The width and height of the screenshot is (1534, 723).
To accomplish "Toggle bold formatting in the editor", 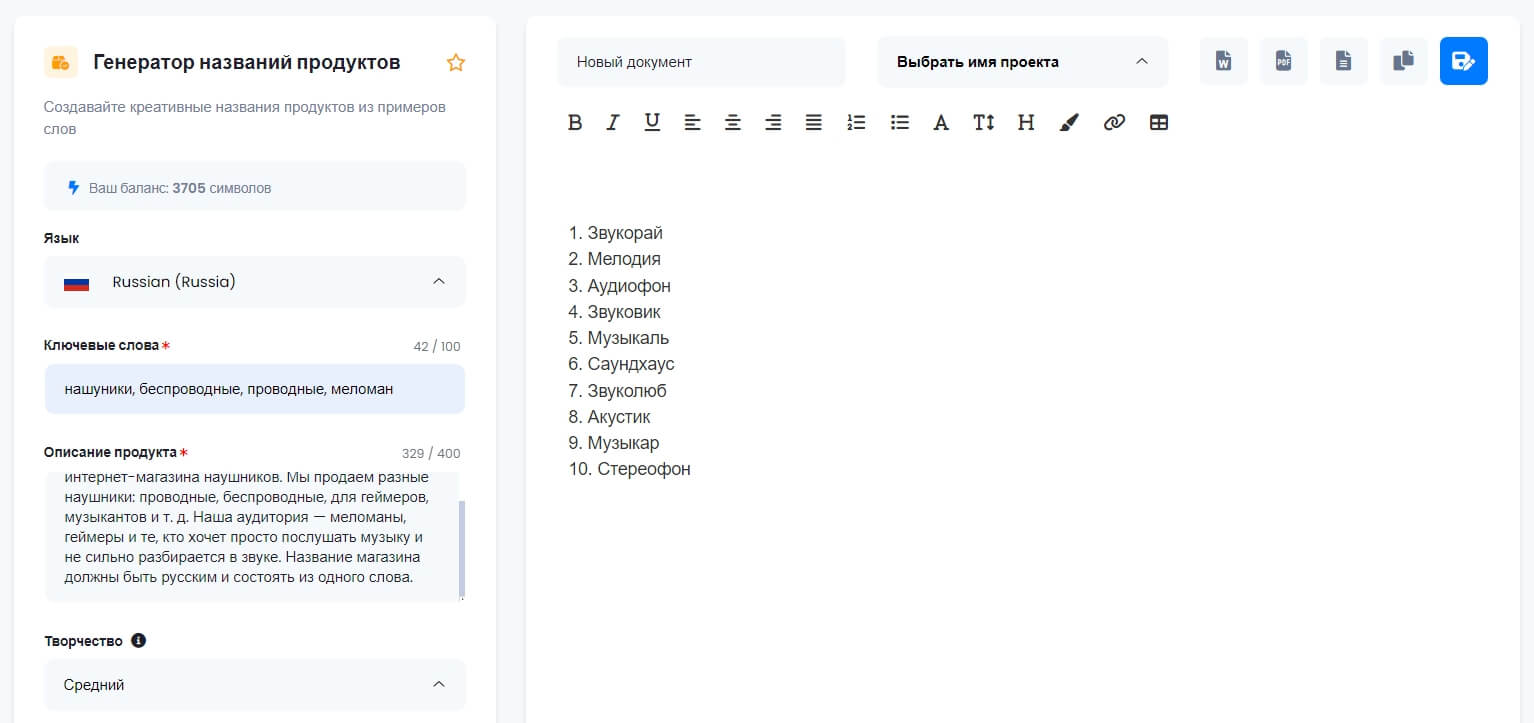I will (x=574, y=122).
